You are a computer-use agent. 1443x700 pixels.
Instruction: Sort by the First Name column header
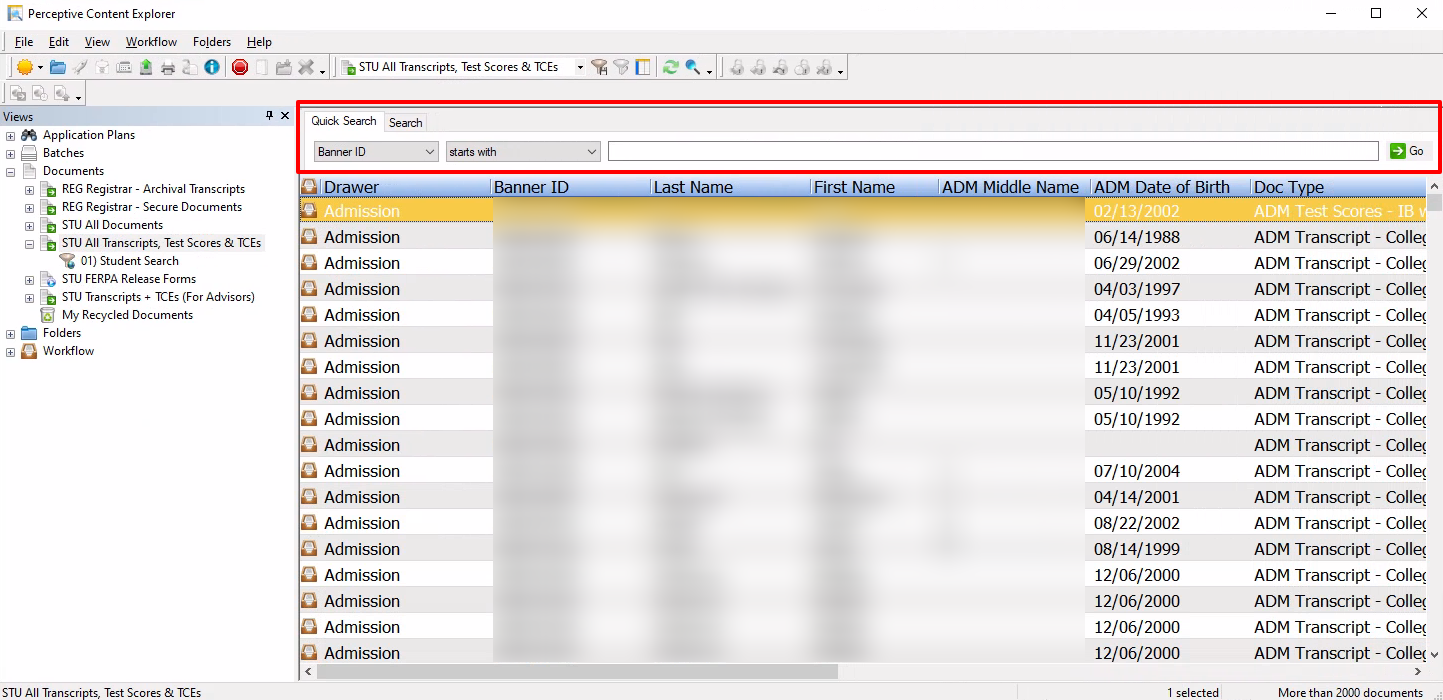point(874,187)
